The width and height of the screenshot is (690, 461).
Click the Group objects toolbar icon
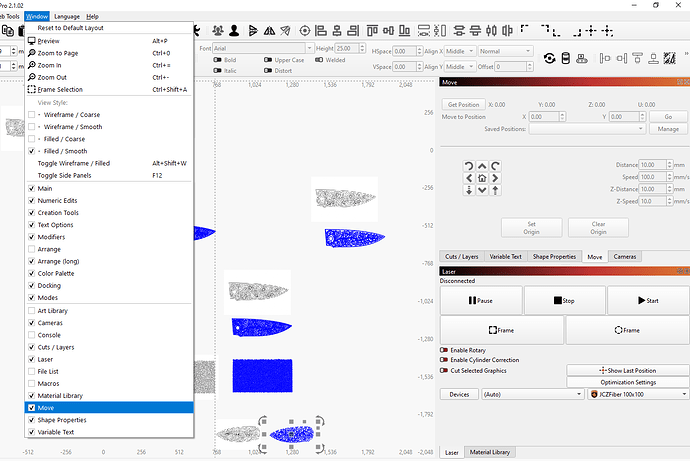click(x=218, y=30)
